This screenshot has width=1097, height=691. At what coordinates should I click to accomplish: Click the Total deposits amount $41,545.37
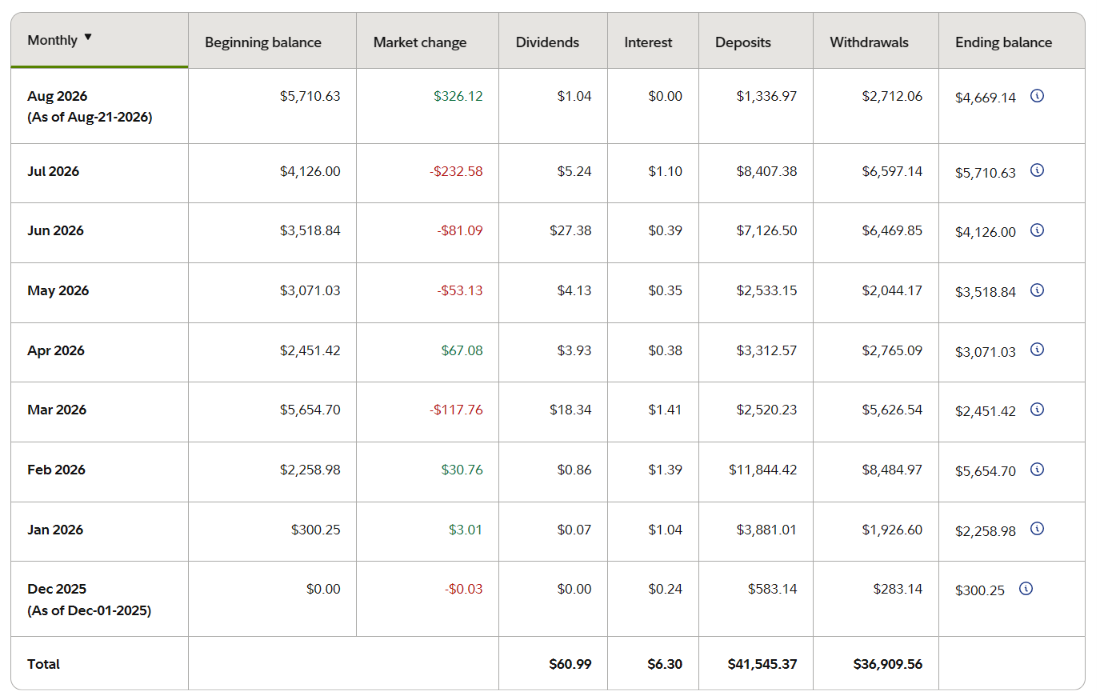click(x=762, y=664)
